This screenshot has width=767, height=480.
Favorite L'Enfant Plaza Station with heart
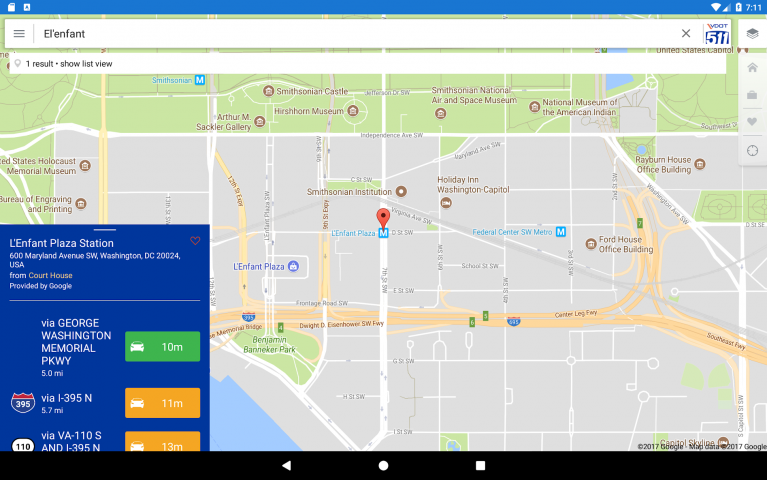[195, 241]
